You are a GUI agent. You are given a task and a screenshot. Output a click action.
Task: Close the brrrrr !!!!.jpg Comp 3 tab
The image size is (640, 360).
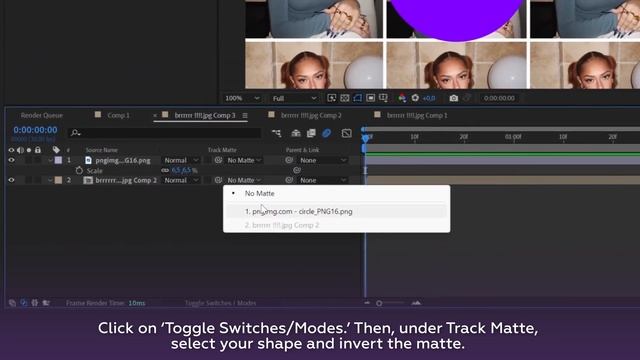155,116
